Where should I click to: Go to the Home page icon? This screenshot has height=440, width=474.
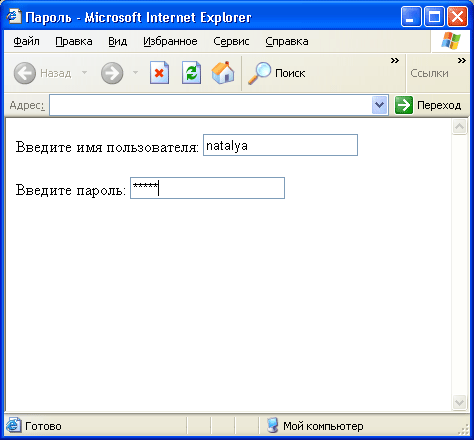click(x=223, y=73)
